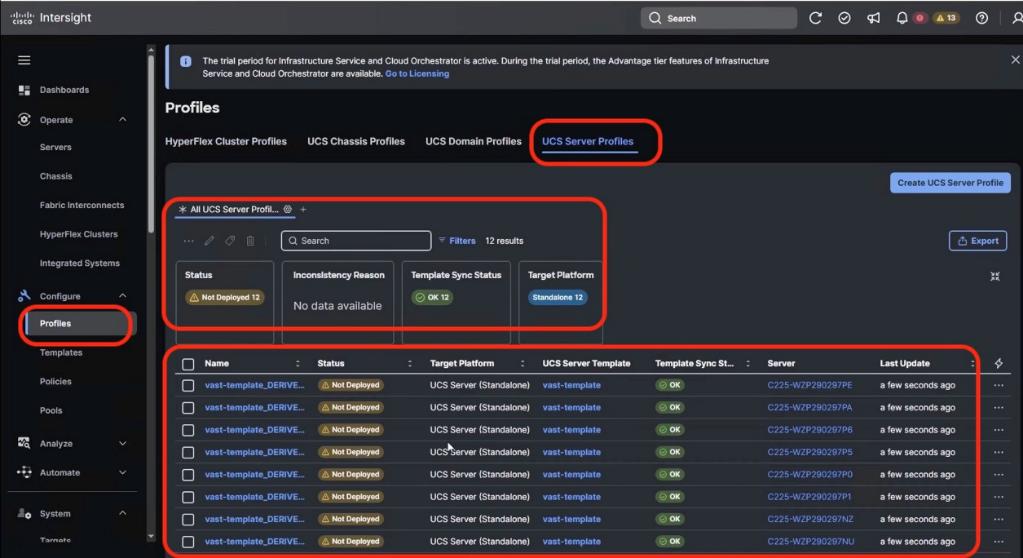
Task: Open row actions for server C225-WZP290297P5
Action: coord(998,452)
